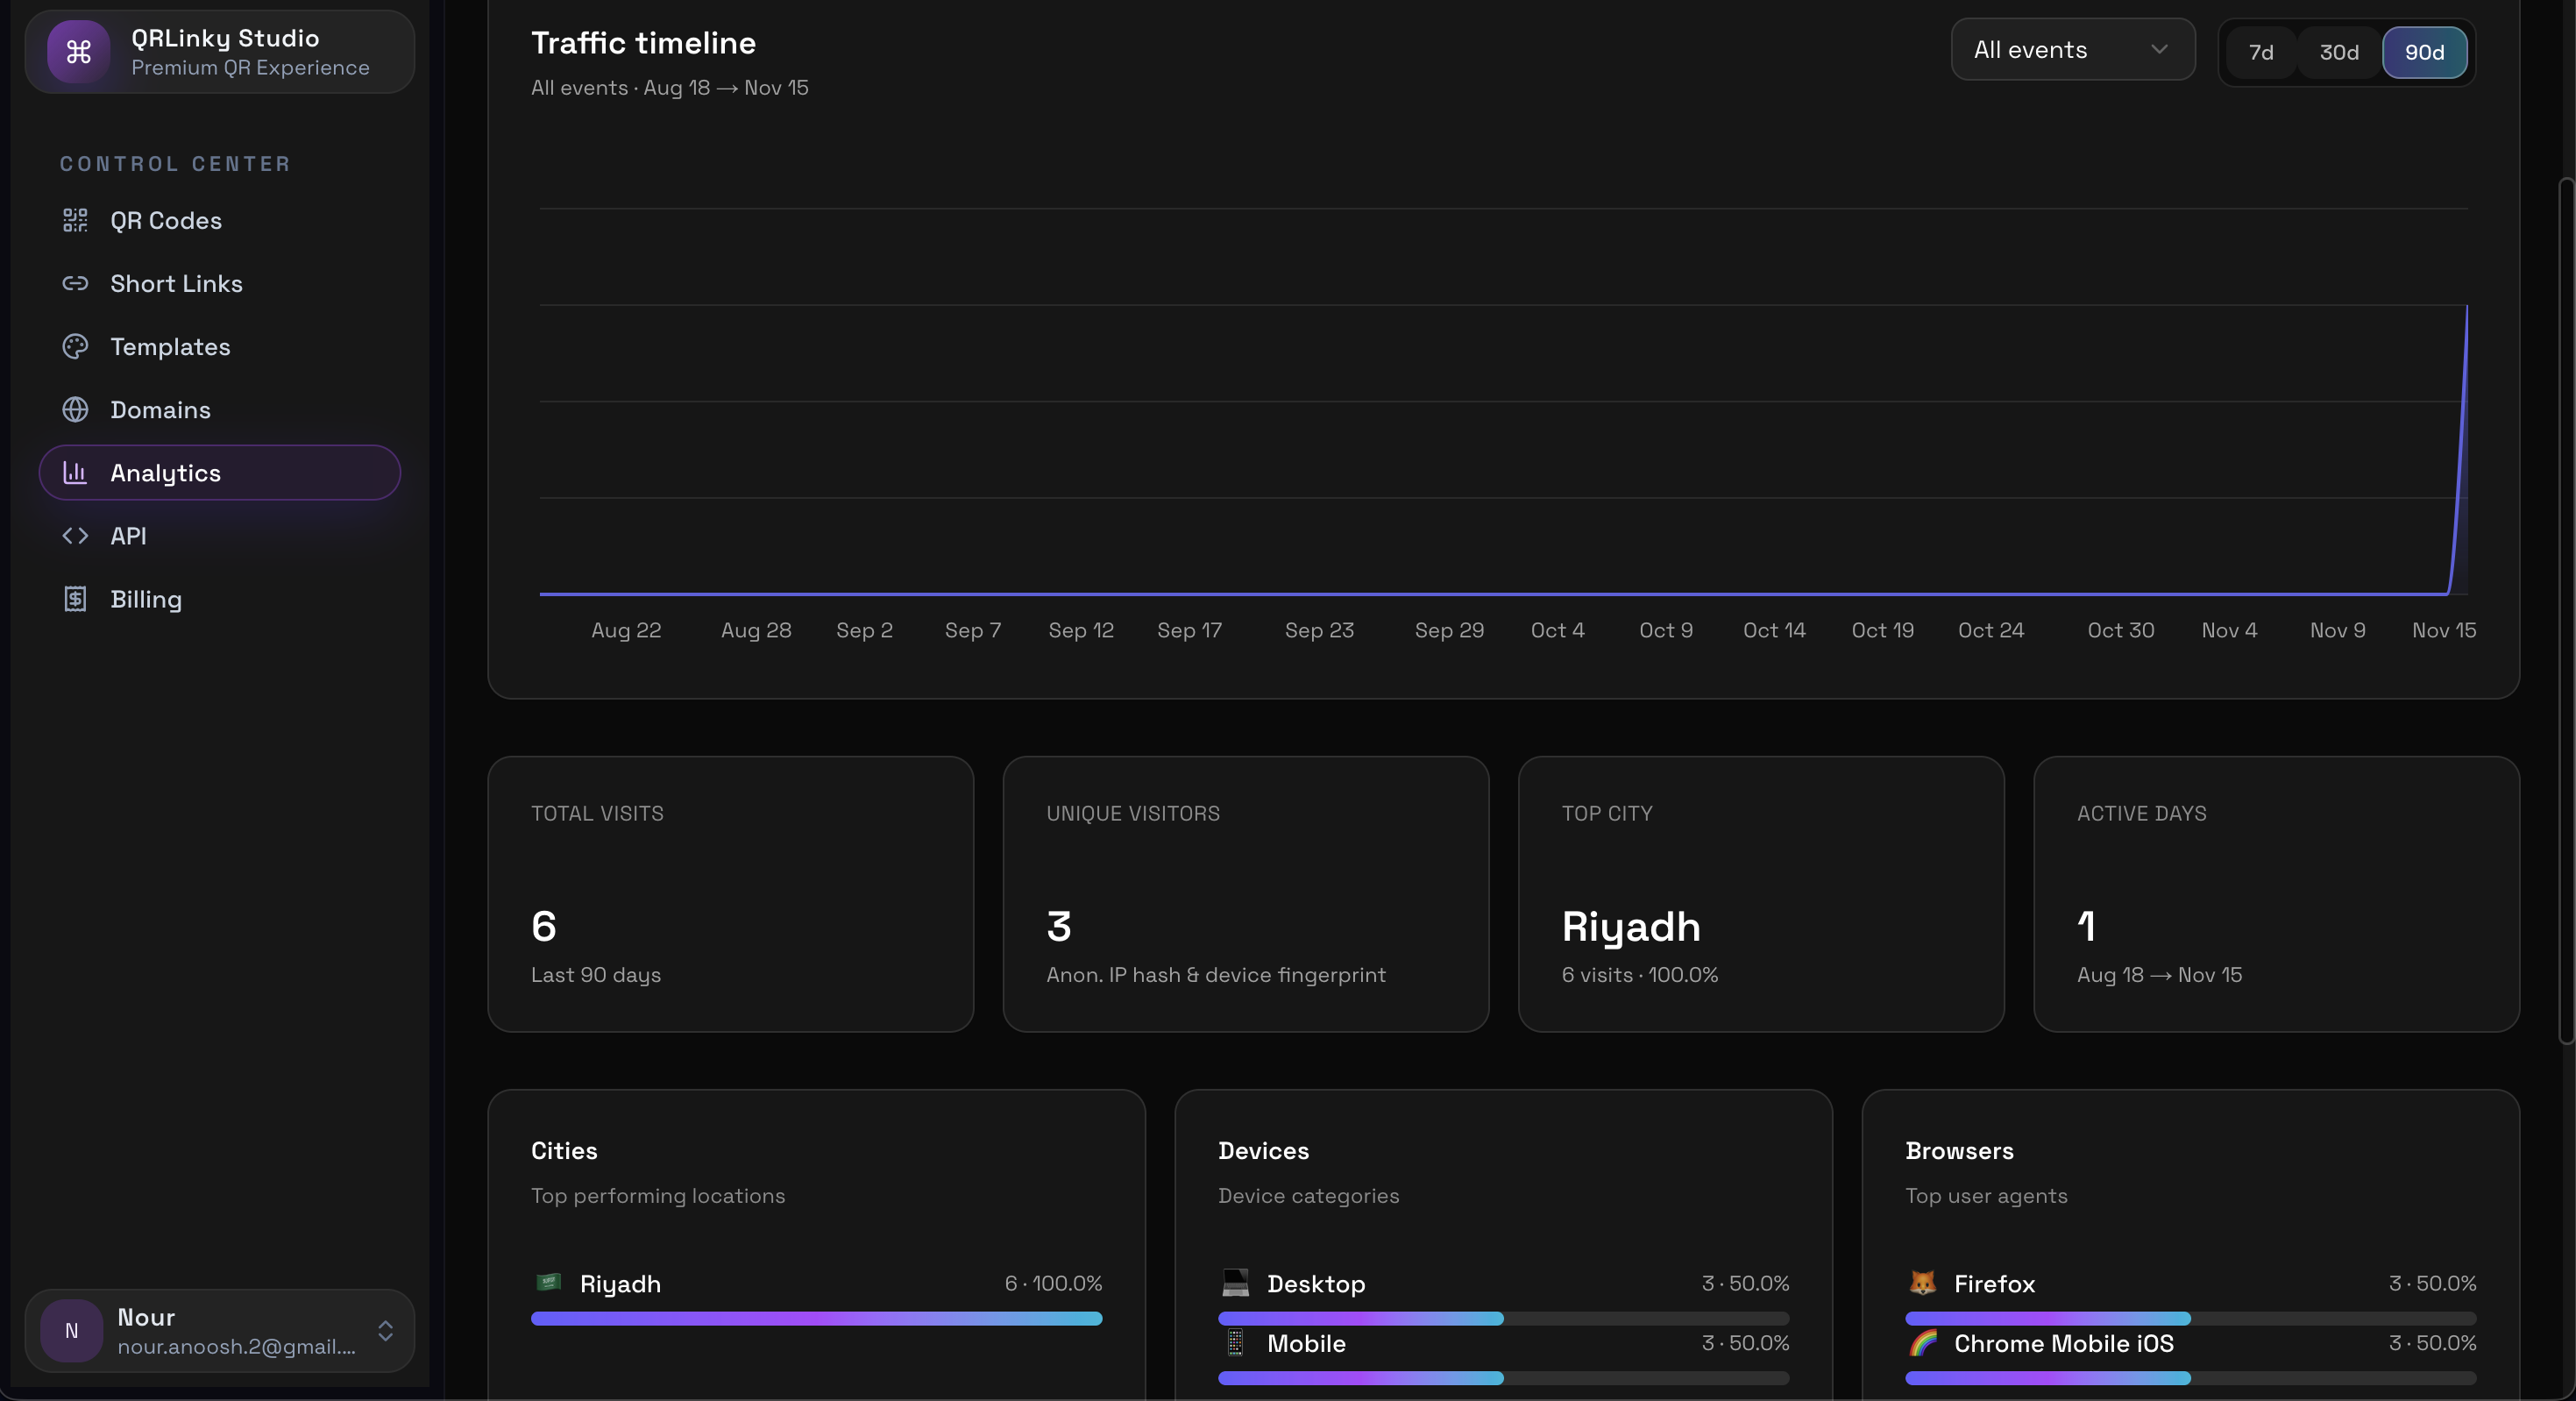Keep the 90d range selected
The height and width of the screenshot is (1401, 2576).
2424,53
